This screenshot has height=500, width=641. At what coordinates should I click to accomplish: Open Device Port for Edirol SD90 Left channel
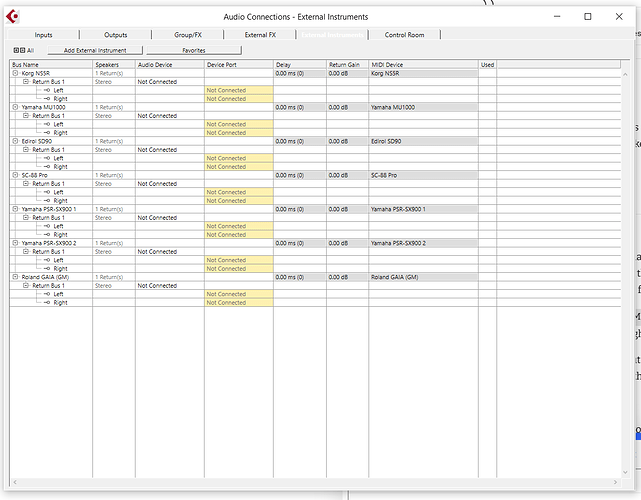coord(239,158)
